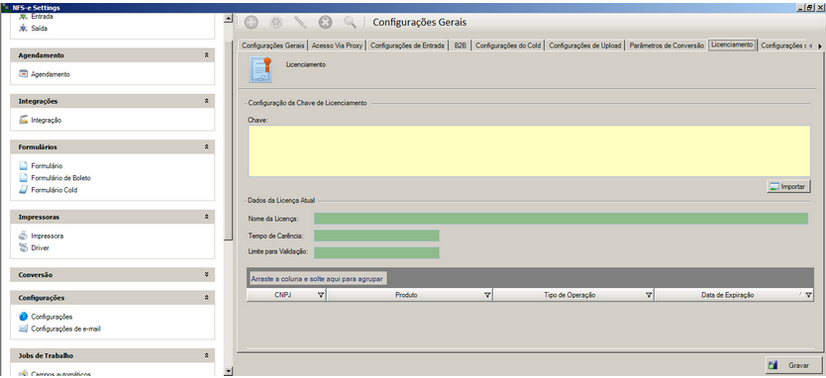
Task: Switch to the Configurações Gerais tab
Action: pyautogui.click(x=273, y=46)
